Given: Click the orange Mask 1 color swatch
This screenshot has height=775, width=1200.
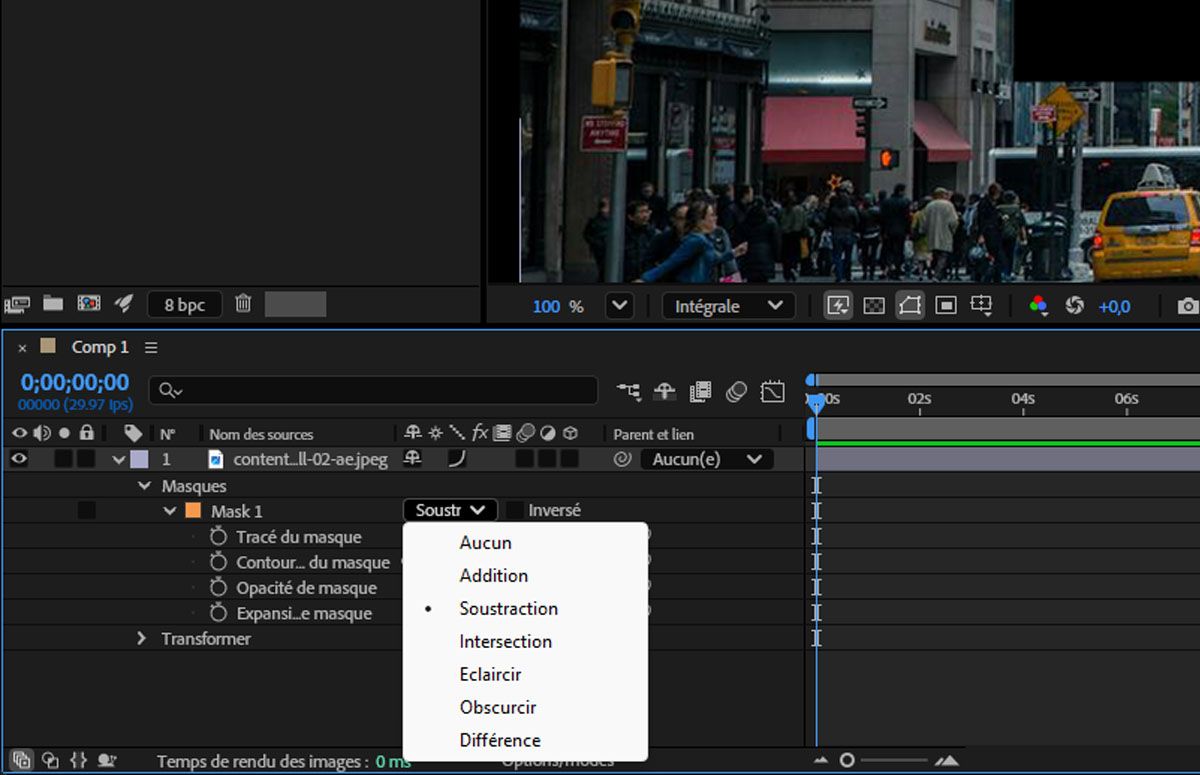Looking at the screenshot, I should coord(193,511).
